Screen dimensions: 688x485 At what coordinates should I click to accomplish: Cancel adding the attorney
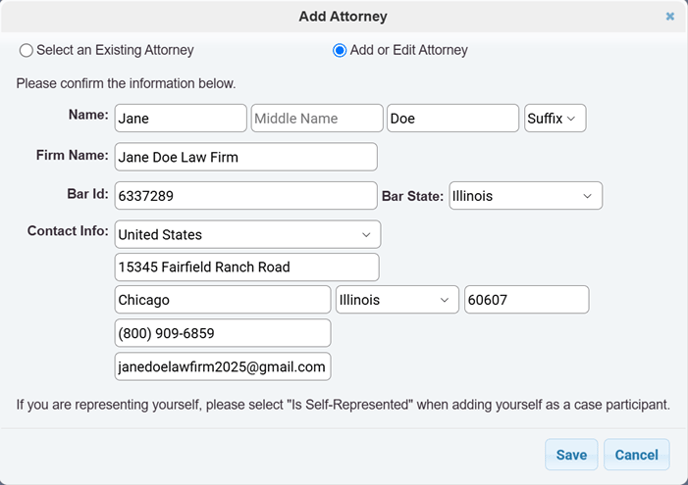coord(636,455)
